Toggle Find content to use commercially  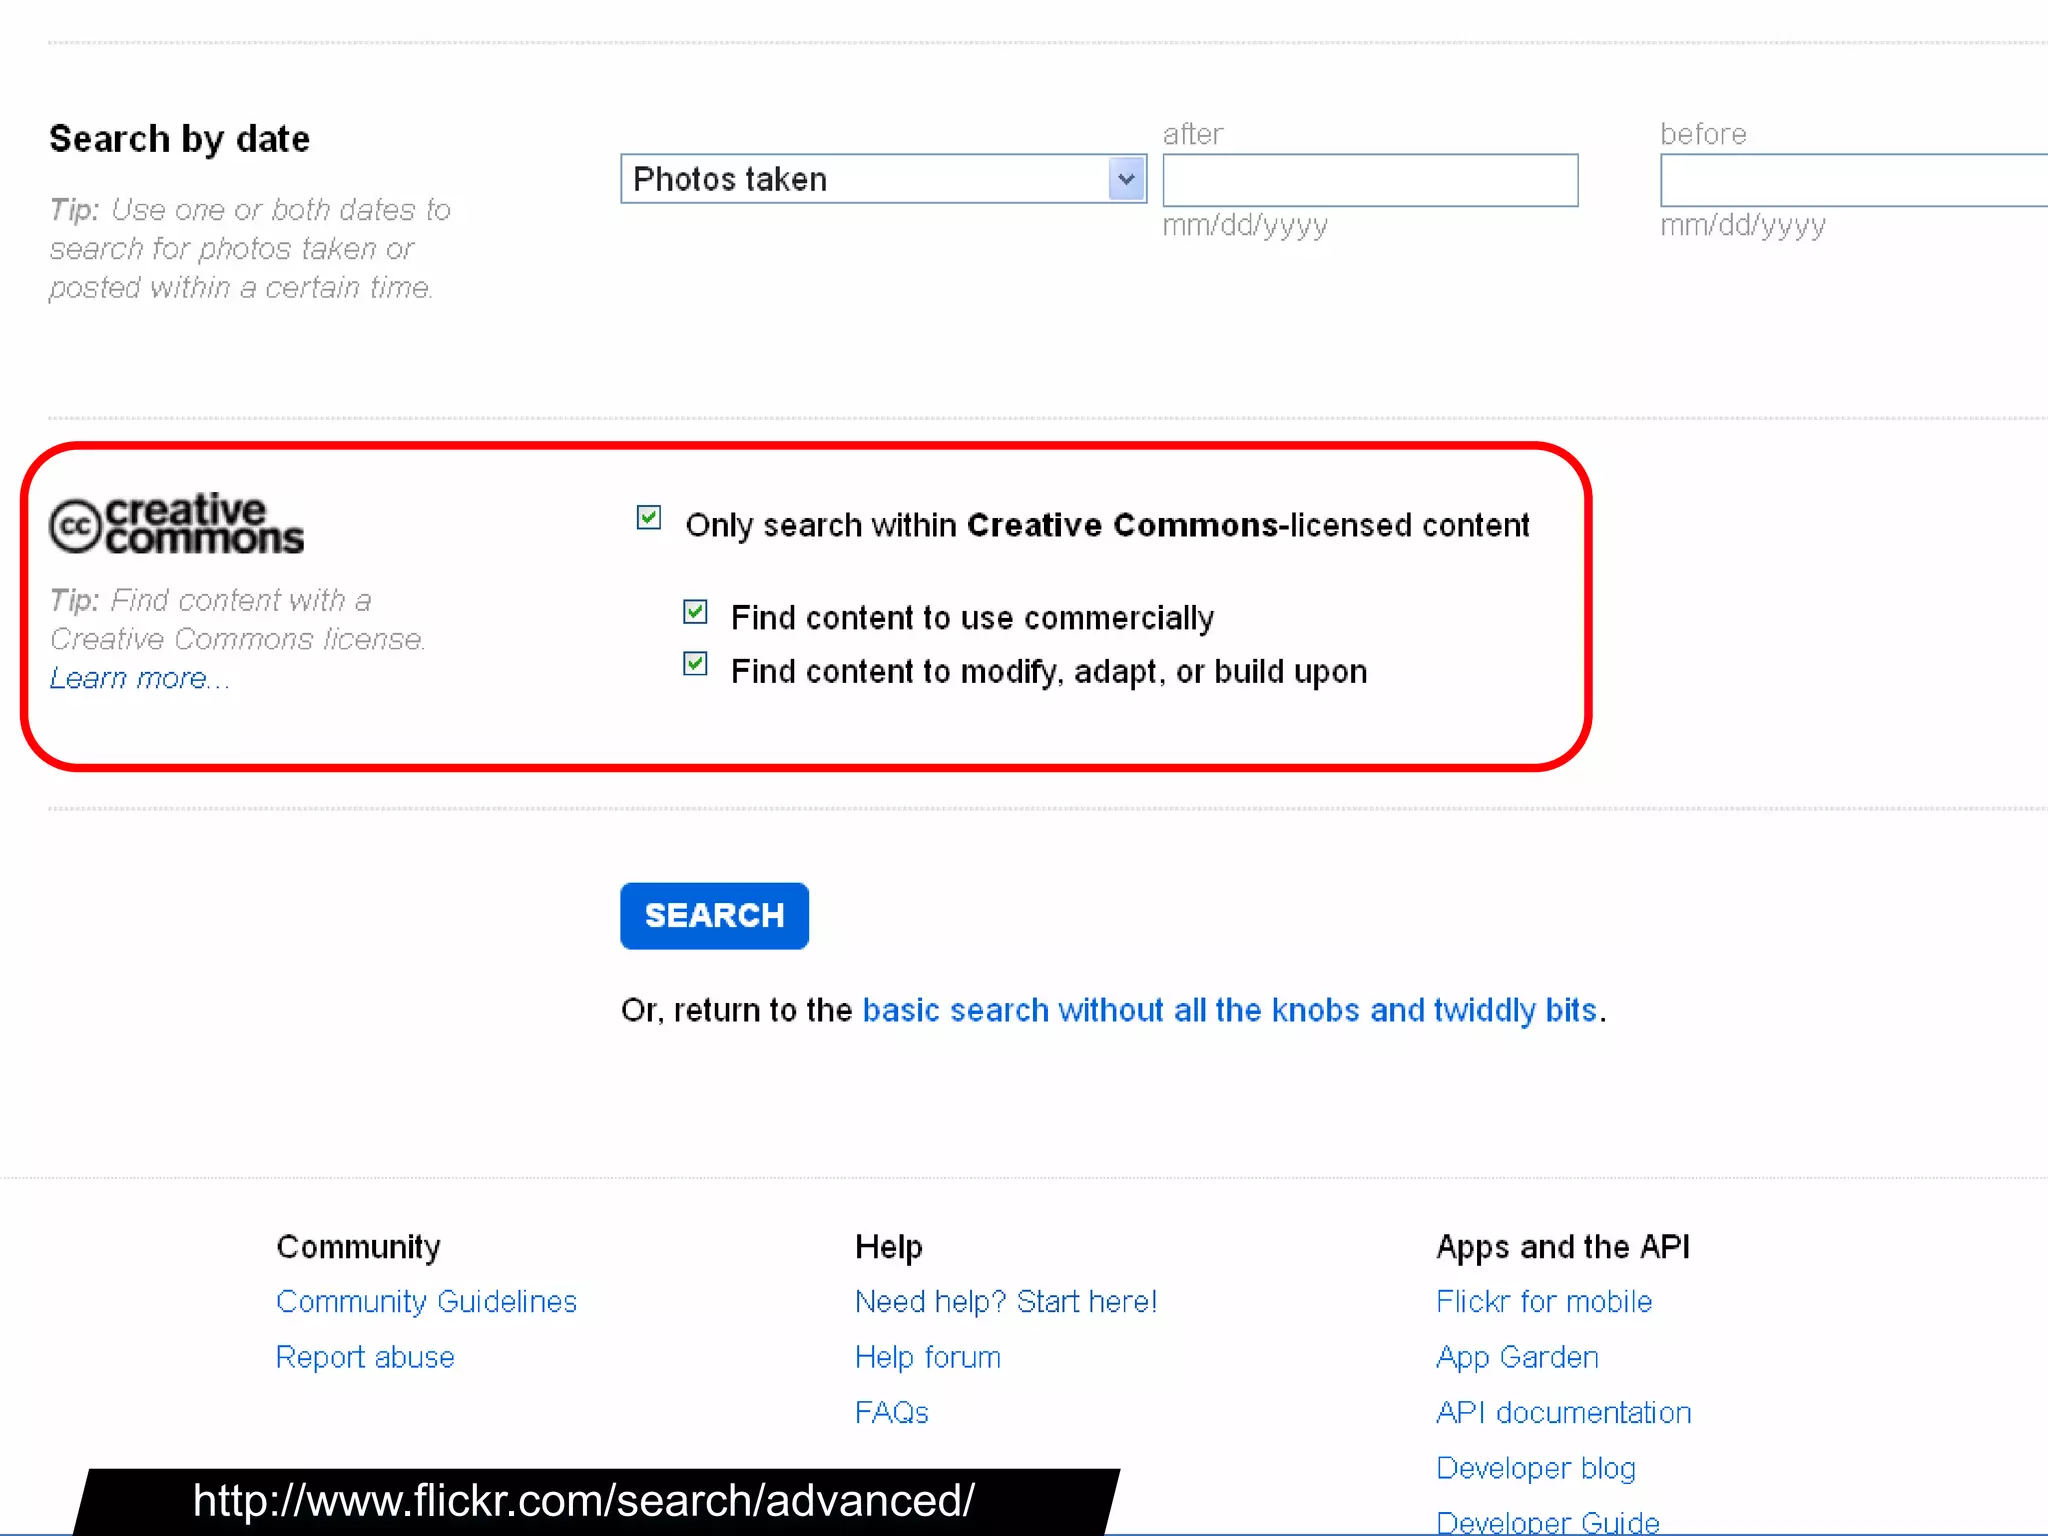click(x=695, y=611)
